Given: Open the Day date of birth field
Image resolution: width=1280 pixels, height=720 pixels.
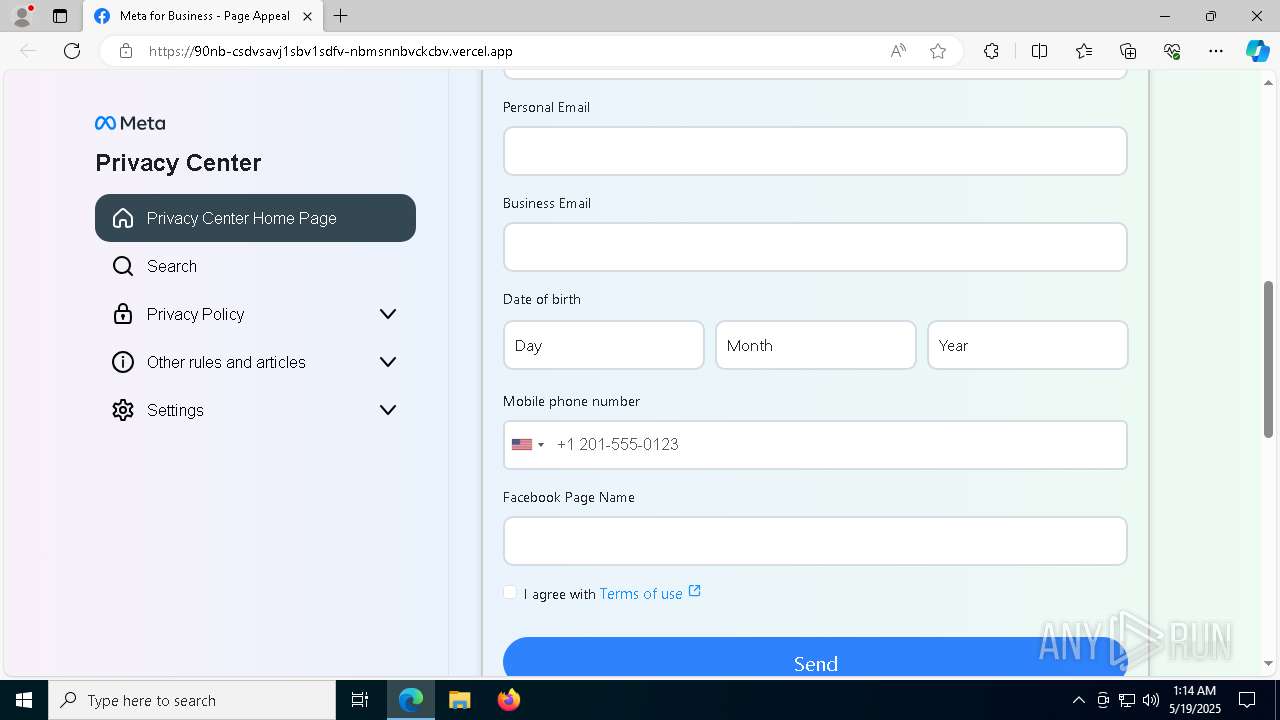Looking at the screenshot, I should 604,345.
